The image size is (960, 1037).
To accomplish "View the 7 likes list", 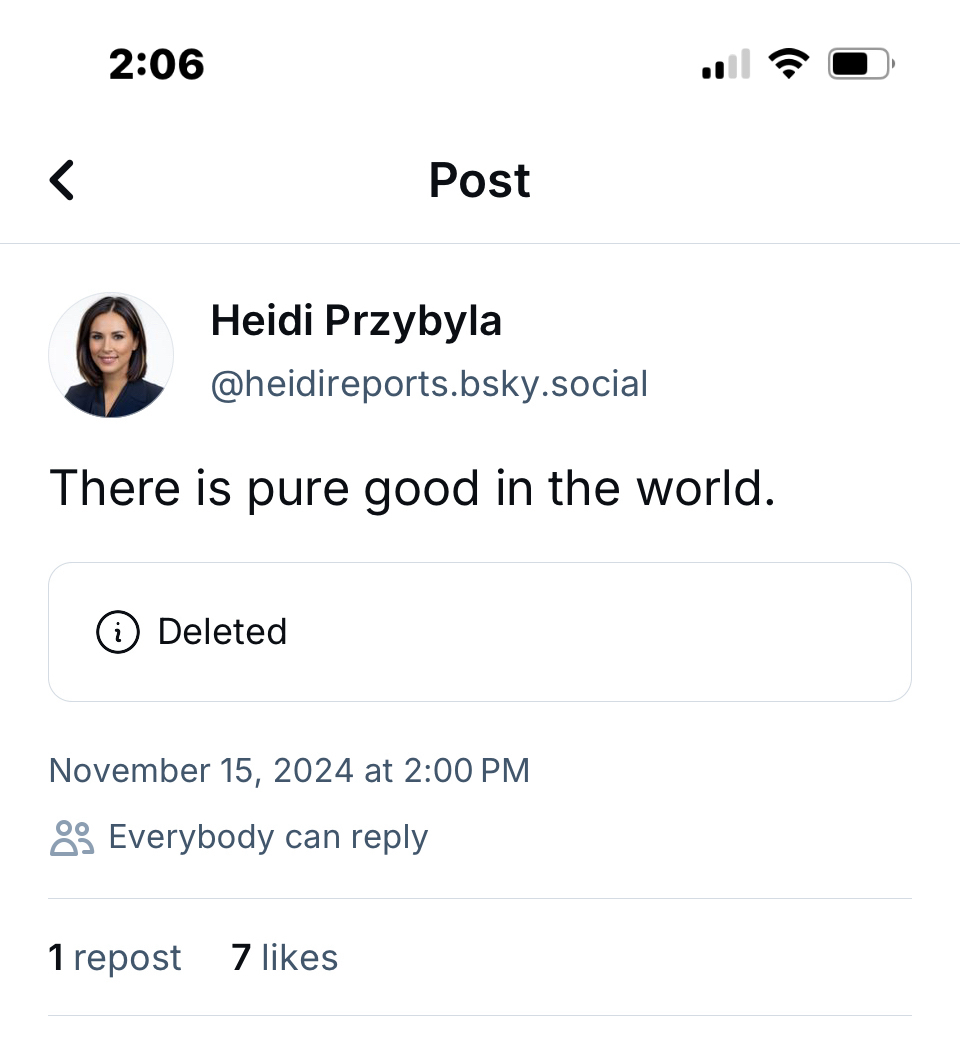I will [285, 958].
